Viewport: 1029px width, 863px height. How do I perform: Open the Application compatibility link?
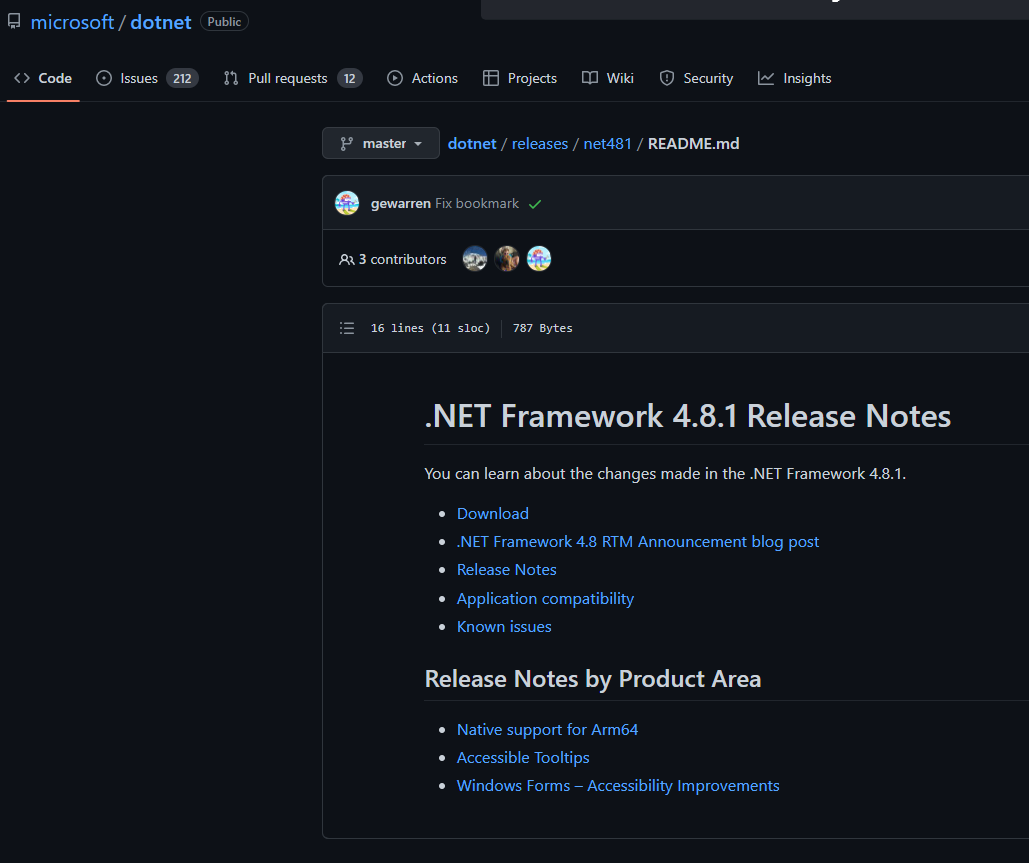[545, 599]
